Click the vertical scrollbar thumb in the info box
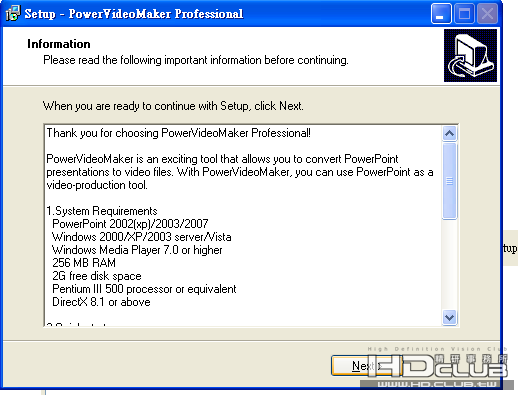The width and height of the screenshot is (519, 395). (x=449, y=181)
